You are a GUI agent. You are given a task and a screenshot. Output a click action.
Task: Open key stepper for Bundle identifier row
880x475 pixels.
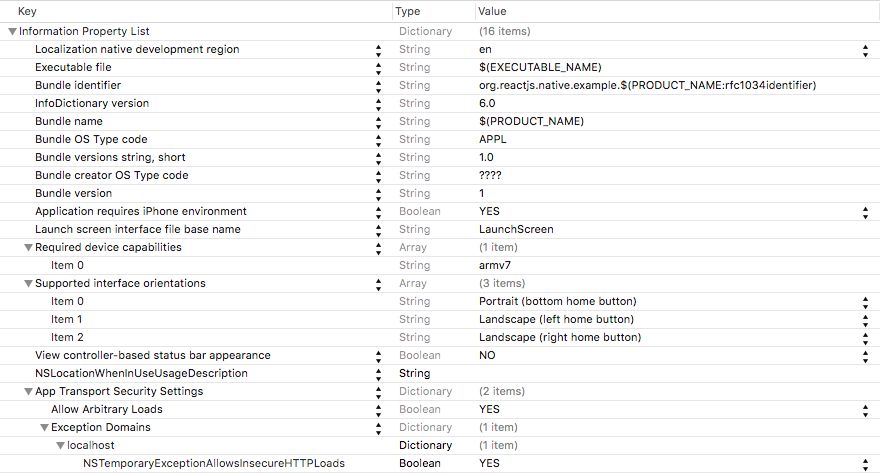click(378, 86)
